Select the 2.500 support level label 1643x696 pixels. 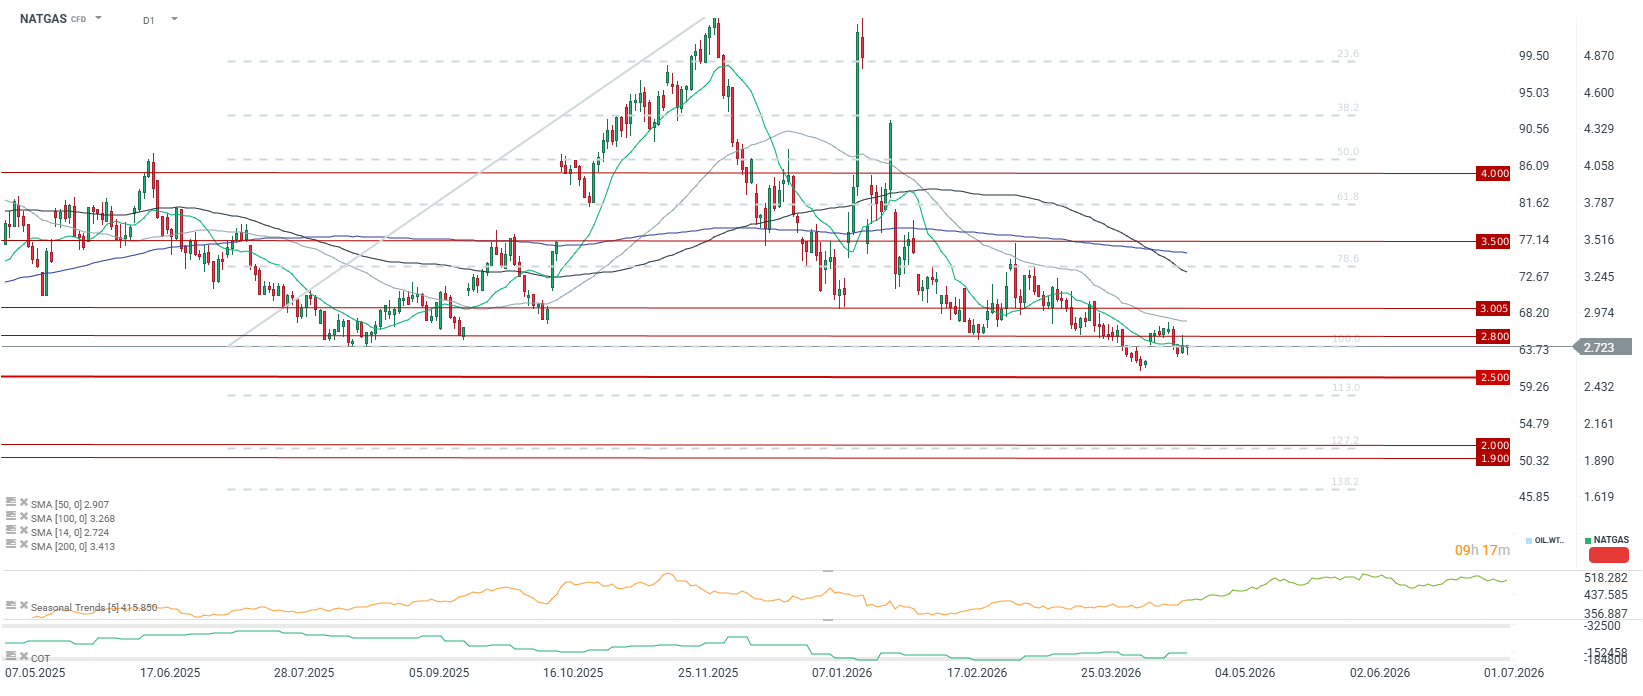point(1494,377)
